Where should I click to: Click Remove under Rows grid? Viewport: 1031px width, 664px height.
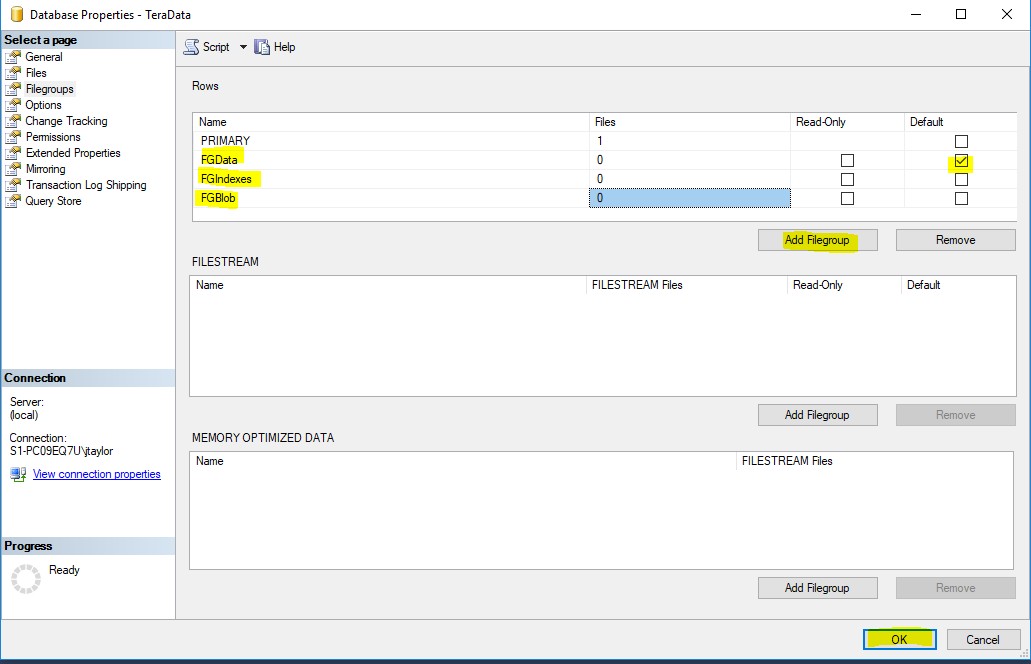[x=955, y=240]
